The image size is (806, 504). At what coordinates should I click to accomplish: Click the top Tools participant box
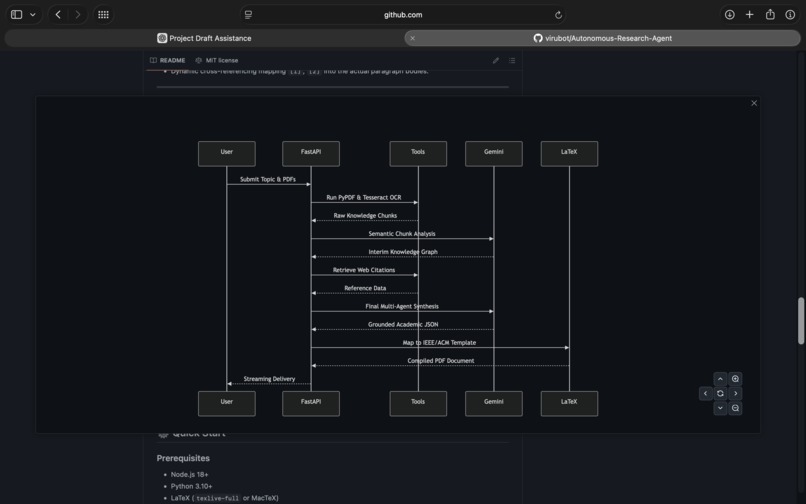(x=418, y=154)
